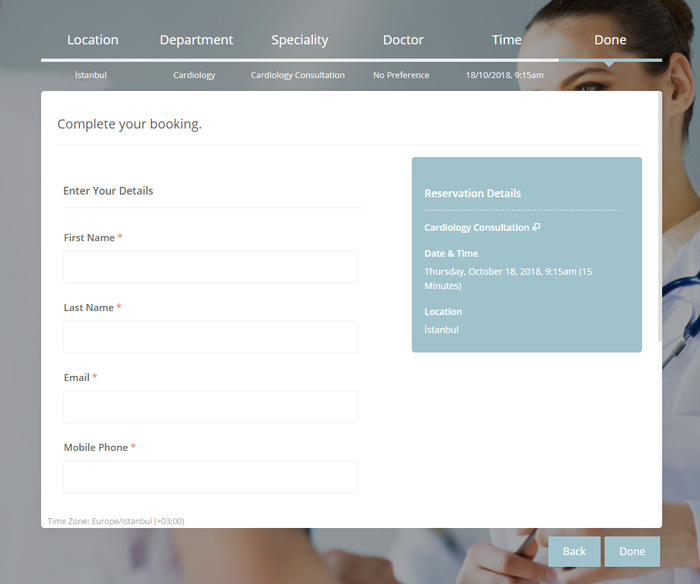Click into the Email input field
The width and height of the screenshot is (700, 584).
click(210, 407)
